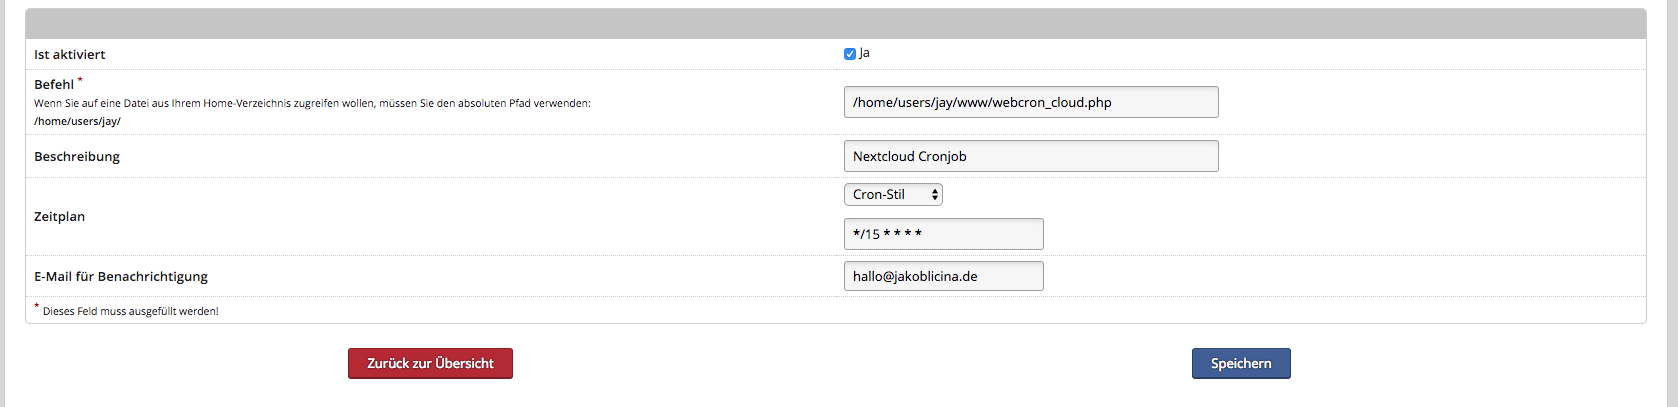
Task: Click the red required asterisk beside Befehl
Action: coord(80,81)
